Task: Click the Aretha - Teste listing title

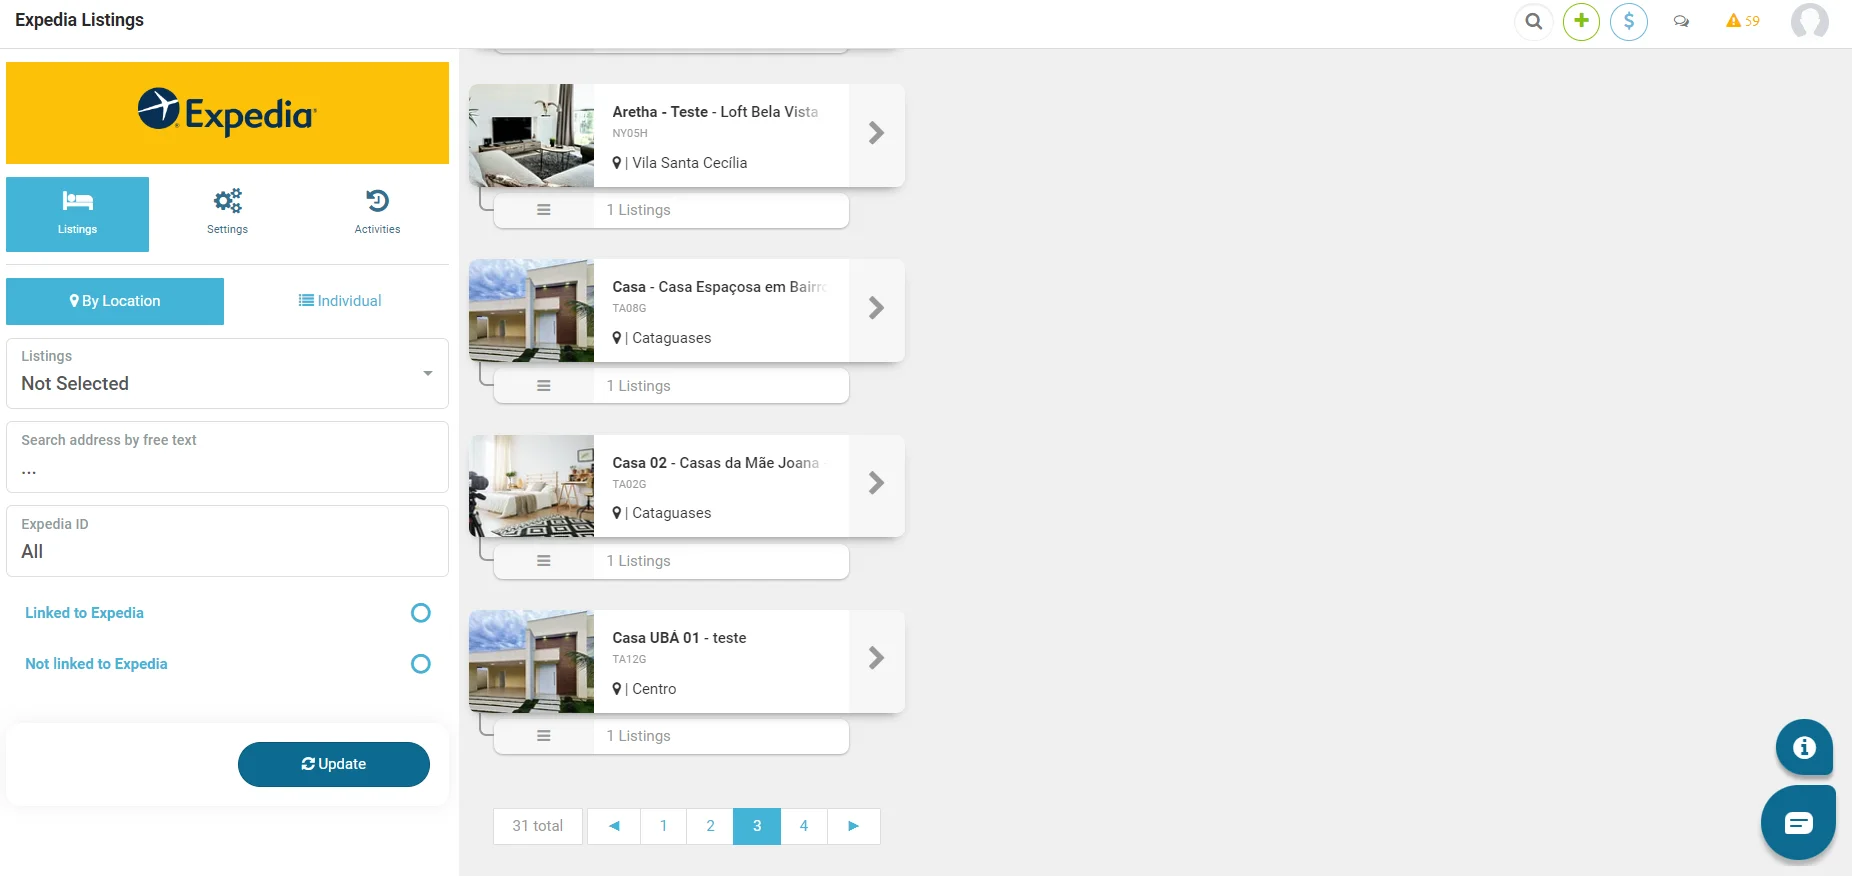Action: pyautogui.click(x=715, y=112)
